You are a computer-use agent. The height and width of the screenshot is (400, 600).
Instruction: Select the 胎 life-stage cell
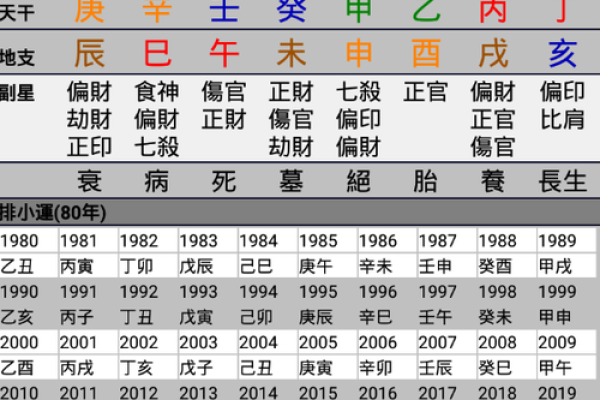coord(426,181)
